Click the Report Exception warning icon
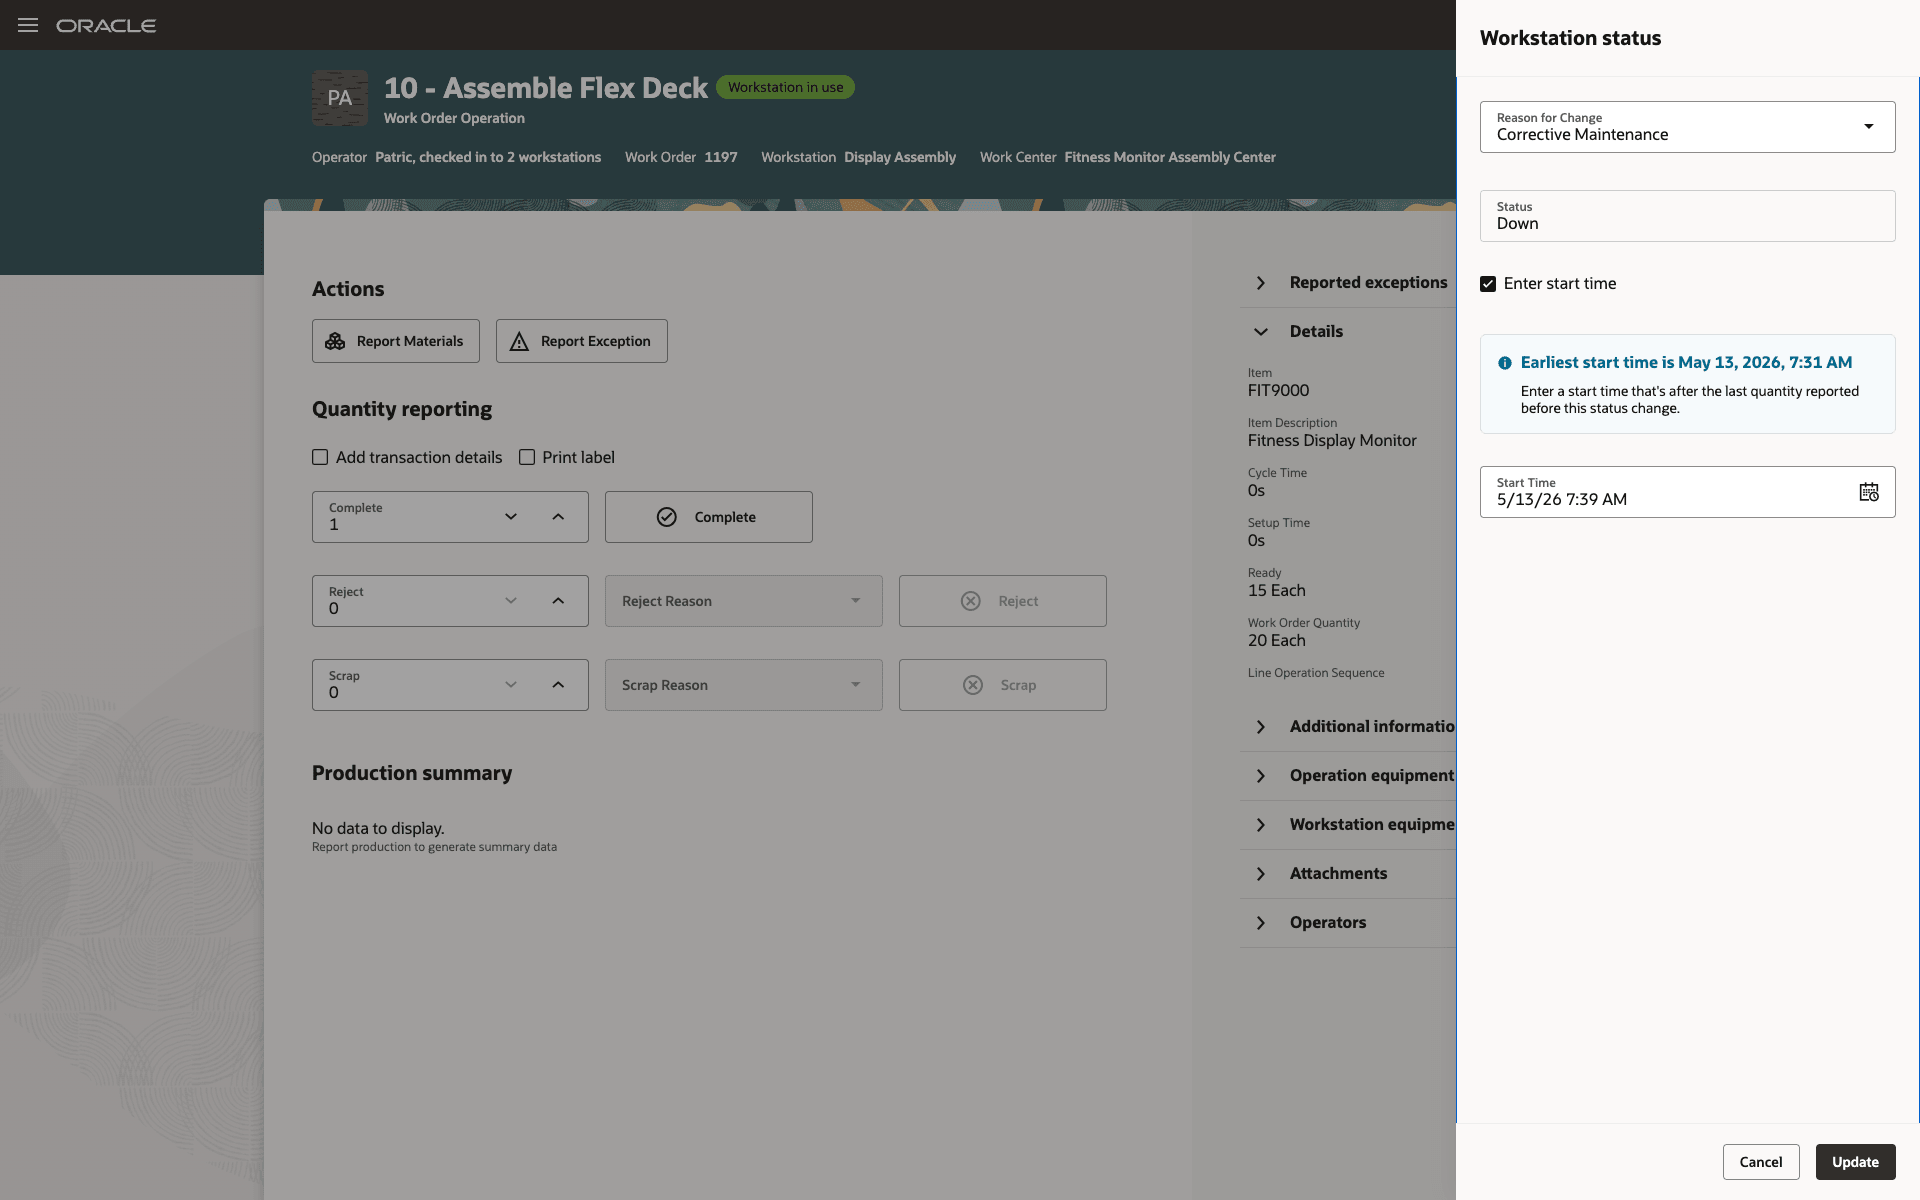Image resolution: width=1920 pixels, height=1200 pixels. tap(519, 341)
